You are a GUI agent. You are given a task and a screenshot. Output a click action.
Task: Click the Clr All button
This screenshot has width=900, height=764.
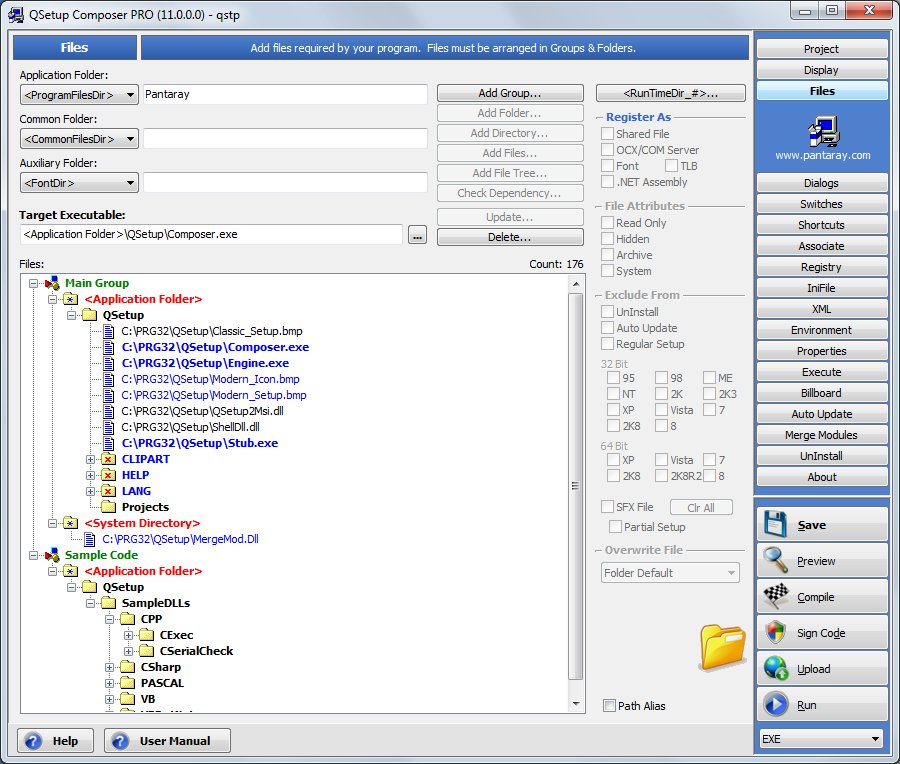[x=700, y=507]
